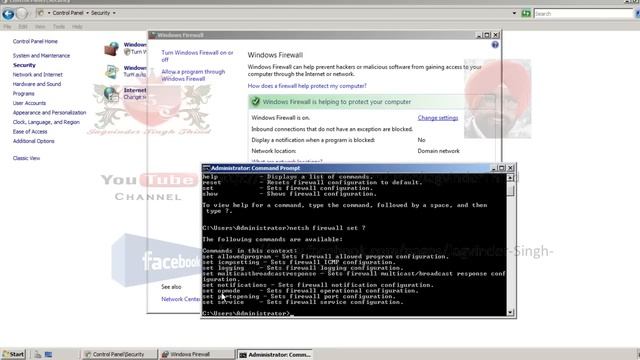The height and width of the screenshot is (360, 640).
Task: Click scroll down arrow in Command Prompt
Action: tap(510, 312)
